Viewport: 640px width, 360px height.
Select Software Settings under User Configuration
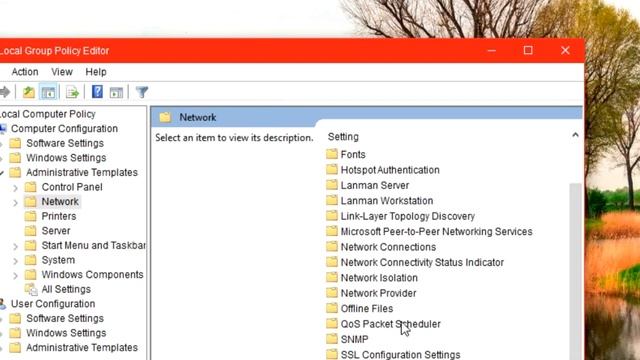click(65, 318)
